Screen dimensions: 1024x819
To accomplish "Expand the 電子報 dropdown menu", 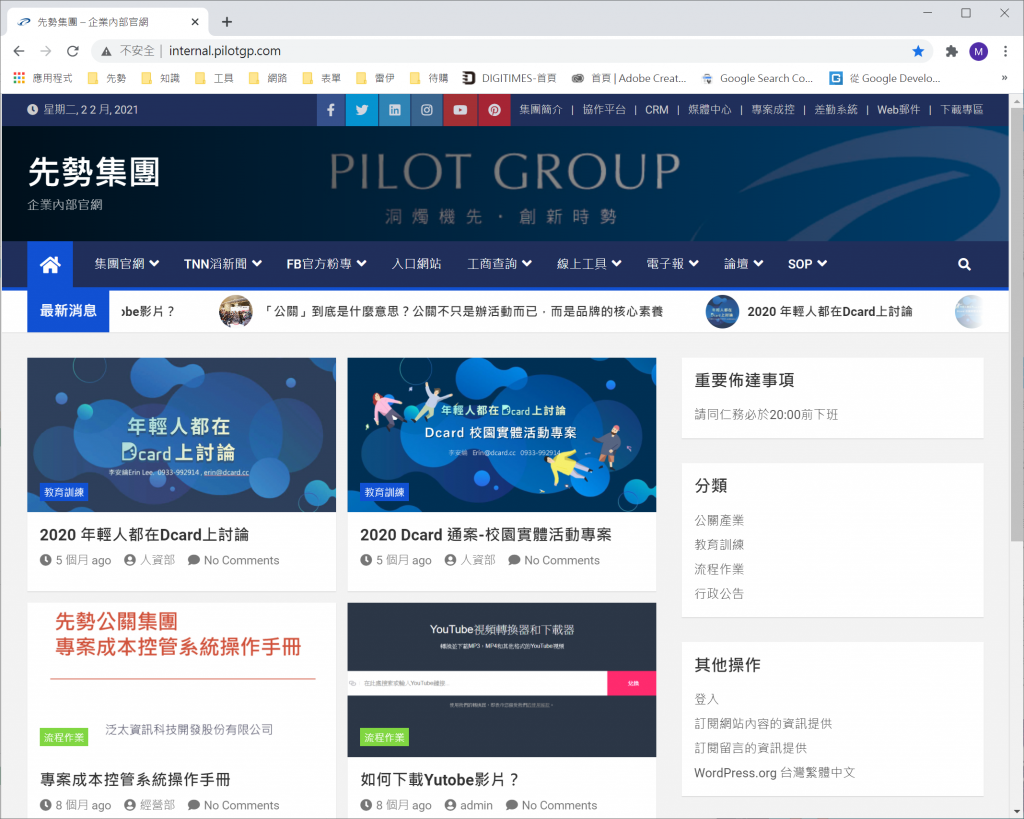I will (673, 264).
